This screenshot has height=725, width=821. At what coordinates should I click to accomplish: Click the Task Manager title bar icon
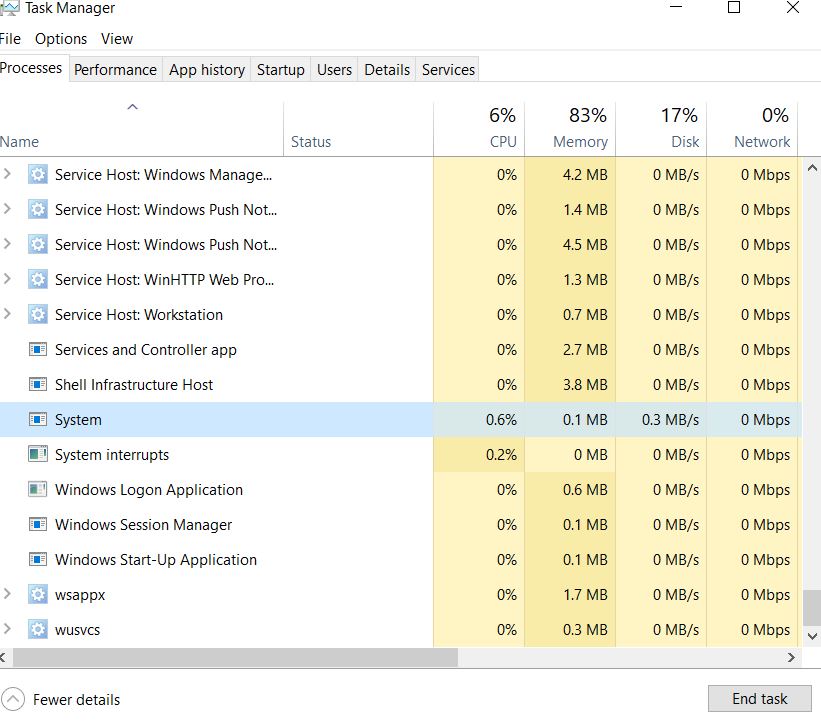(13, 8)
